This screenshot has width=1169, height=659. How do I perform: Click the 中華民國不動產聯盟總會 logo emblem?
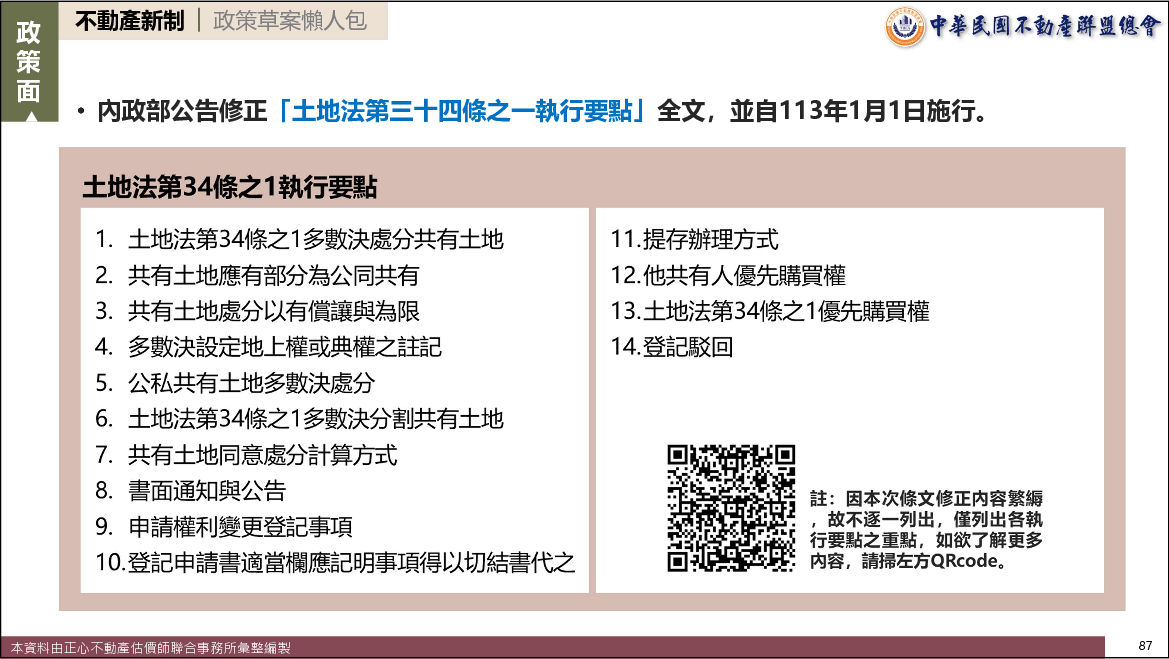(x=905, y=25)
